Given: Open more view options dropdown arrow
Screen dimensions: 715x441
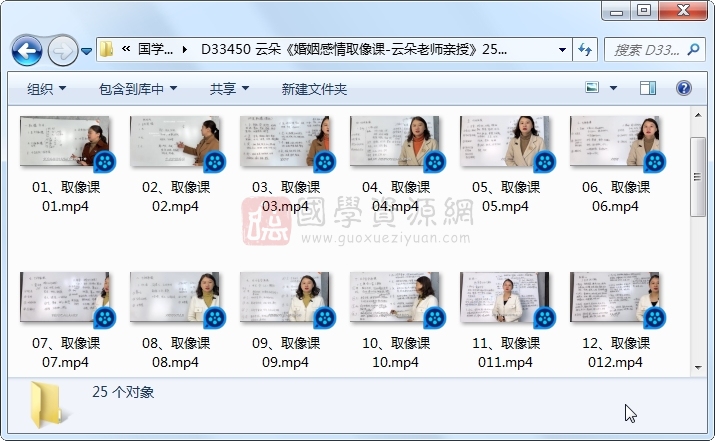Looking at the screenshot, I should [613, 88].
